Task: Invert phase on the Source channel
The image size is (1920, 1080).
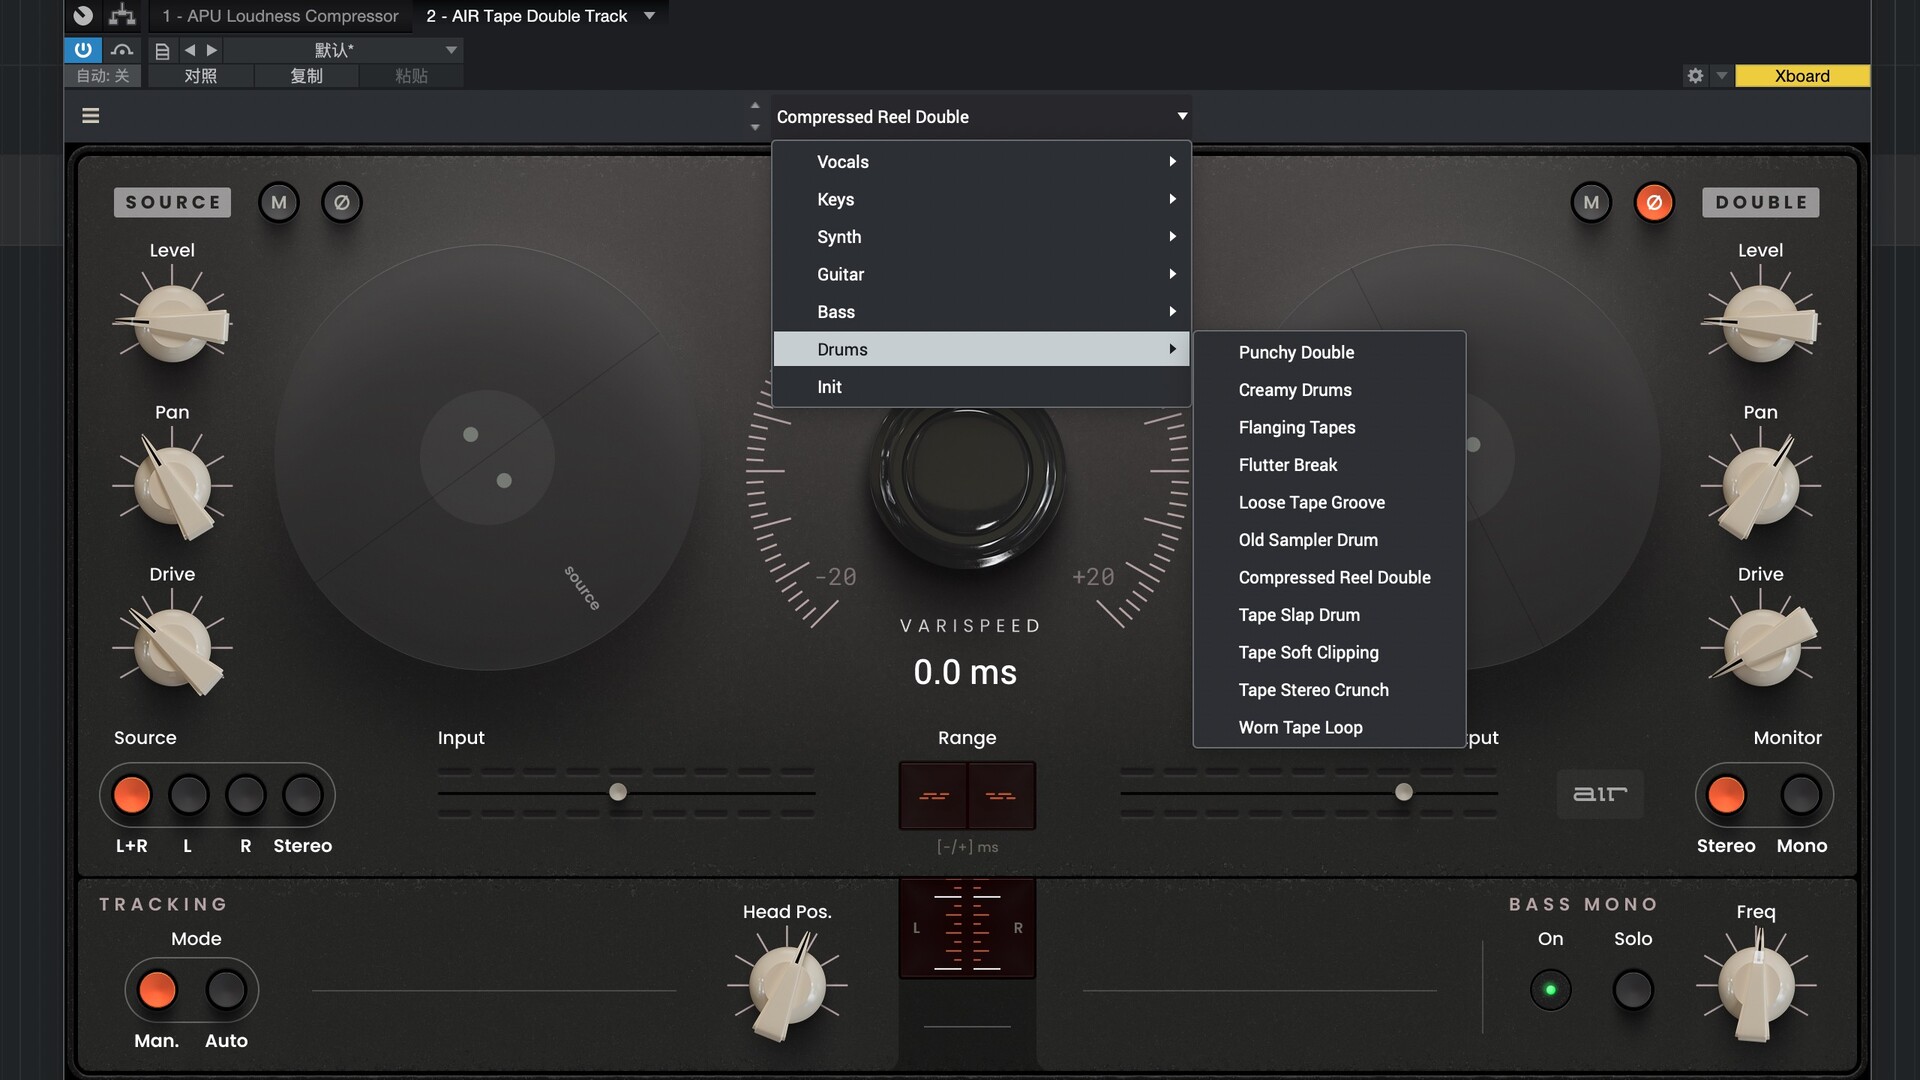Action: pos(342,202)
